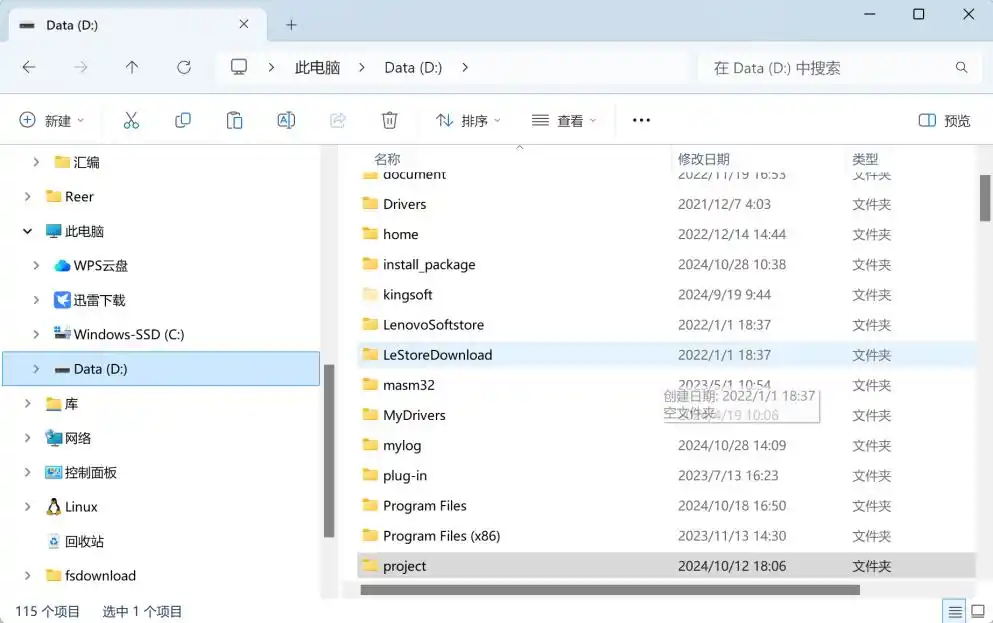Select the plug-in folder
The width and height of the screenshot is (993, 623).
[405, 475]
